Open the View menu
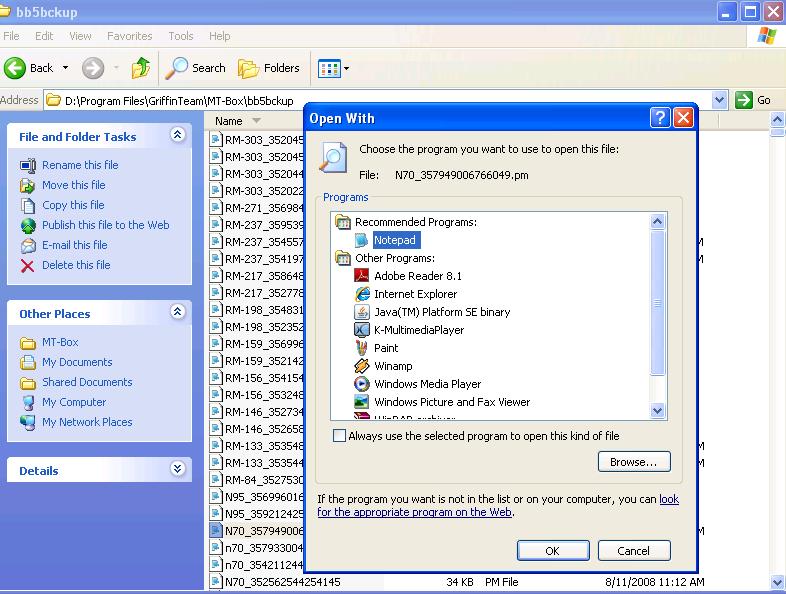The image size is (786, 594). (x=80, y=36)
